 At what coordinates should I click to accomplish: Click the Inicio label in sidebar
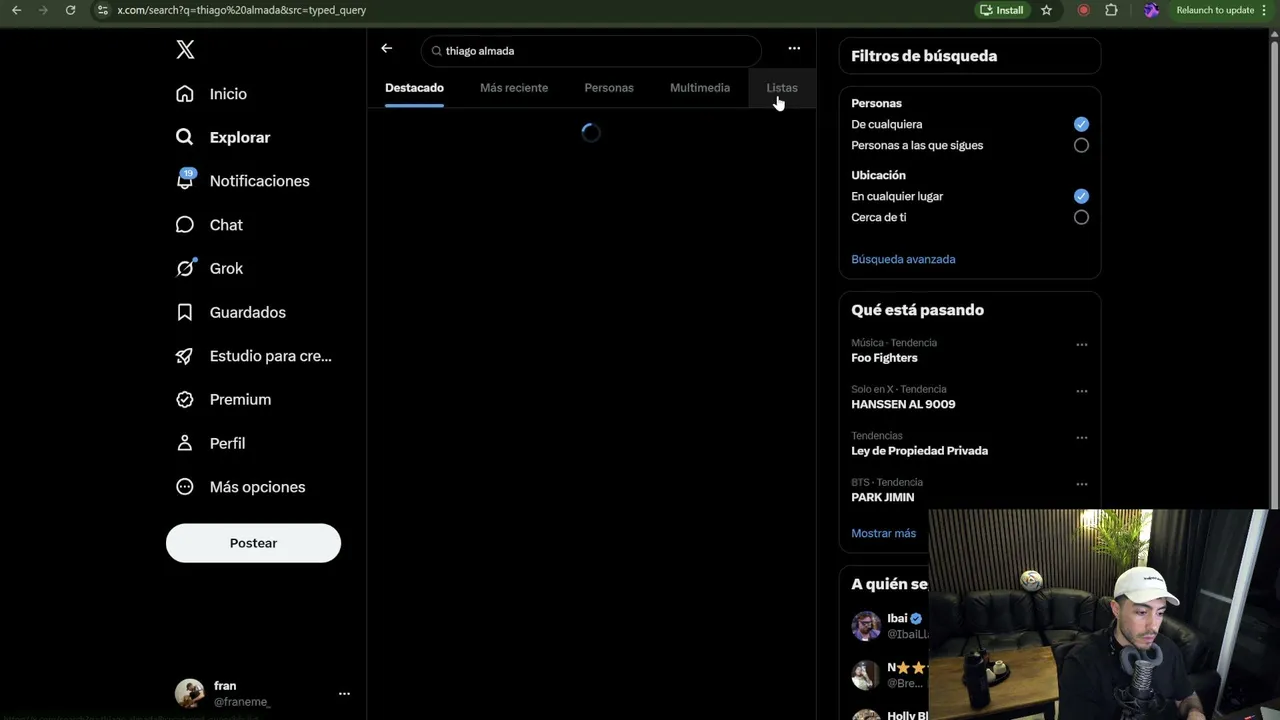click(228, 94)
